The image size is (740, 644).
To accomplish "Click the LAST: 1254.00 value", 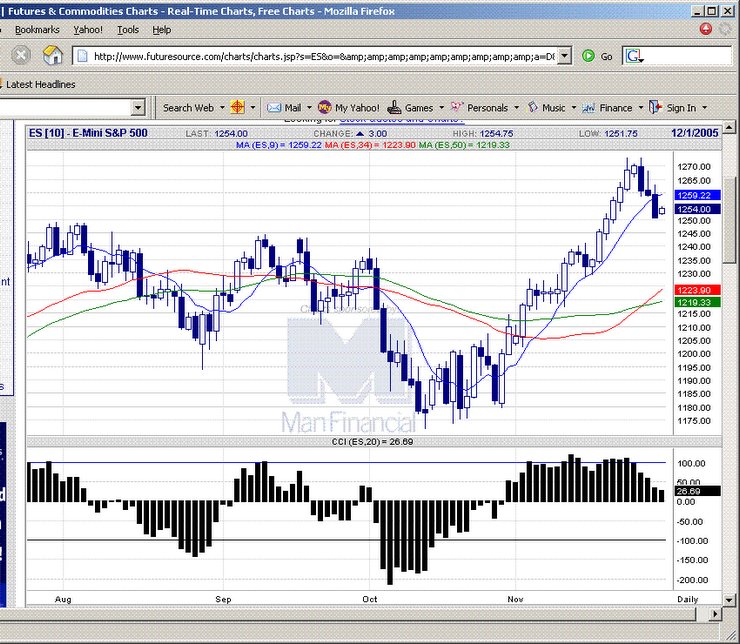I will [217, 134].
